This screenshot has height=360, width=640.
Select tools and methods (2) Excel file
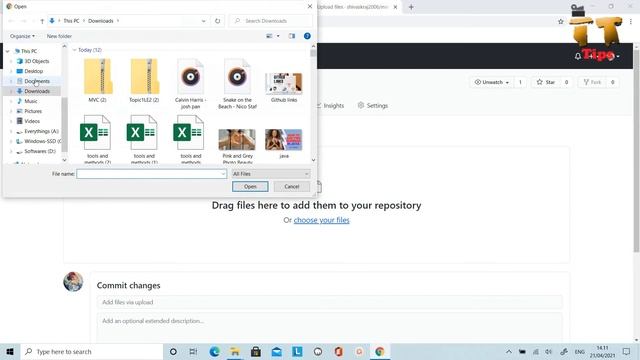pyautogui.click(x=98, y=139)
